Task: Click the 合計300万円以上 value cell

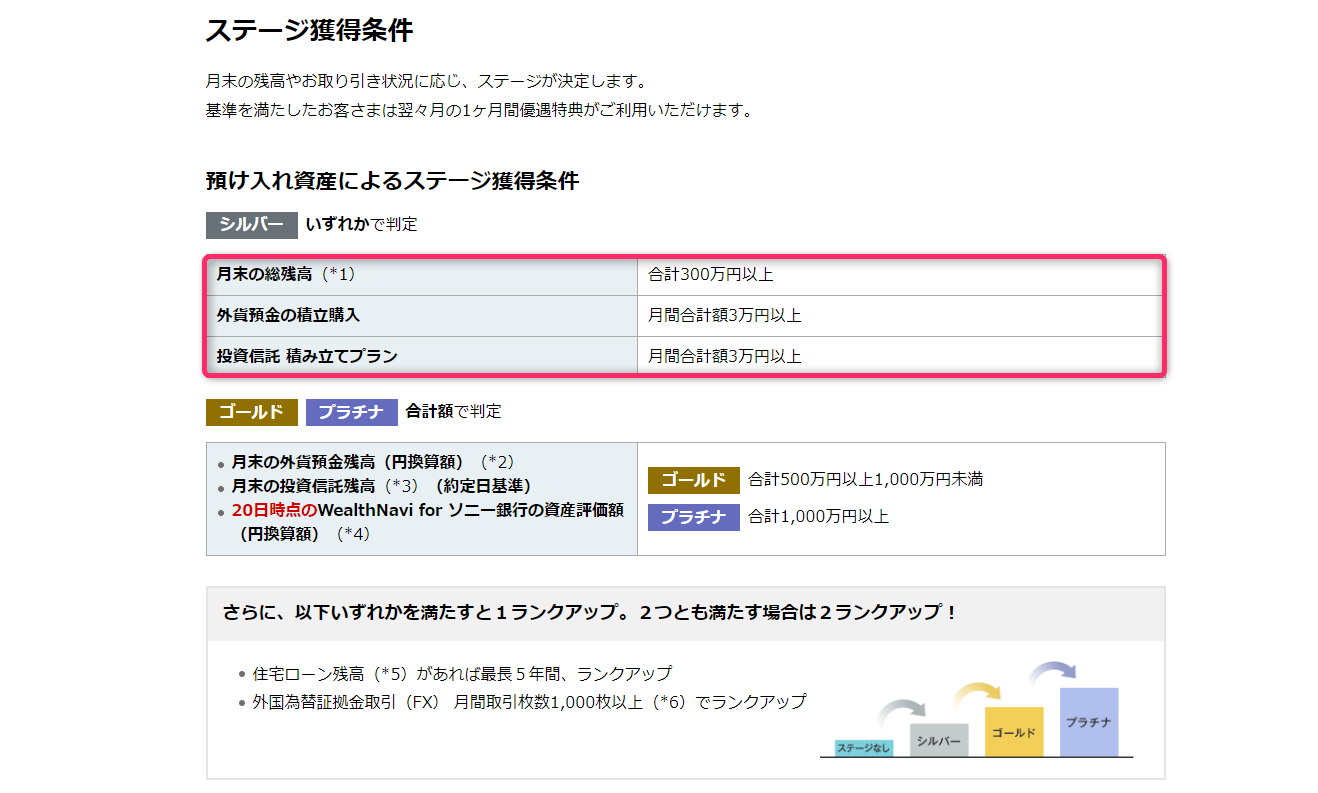Action: coord(712,275)
